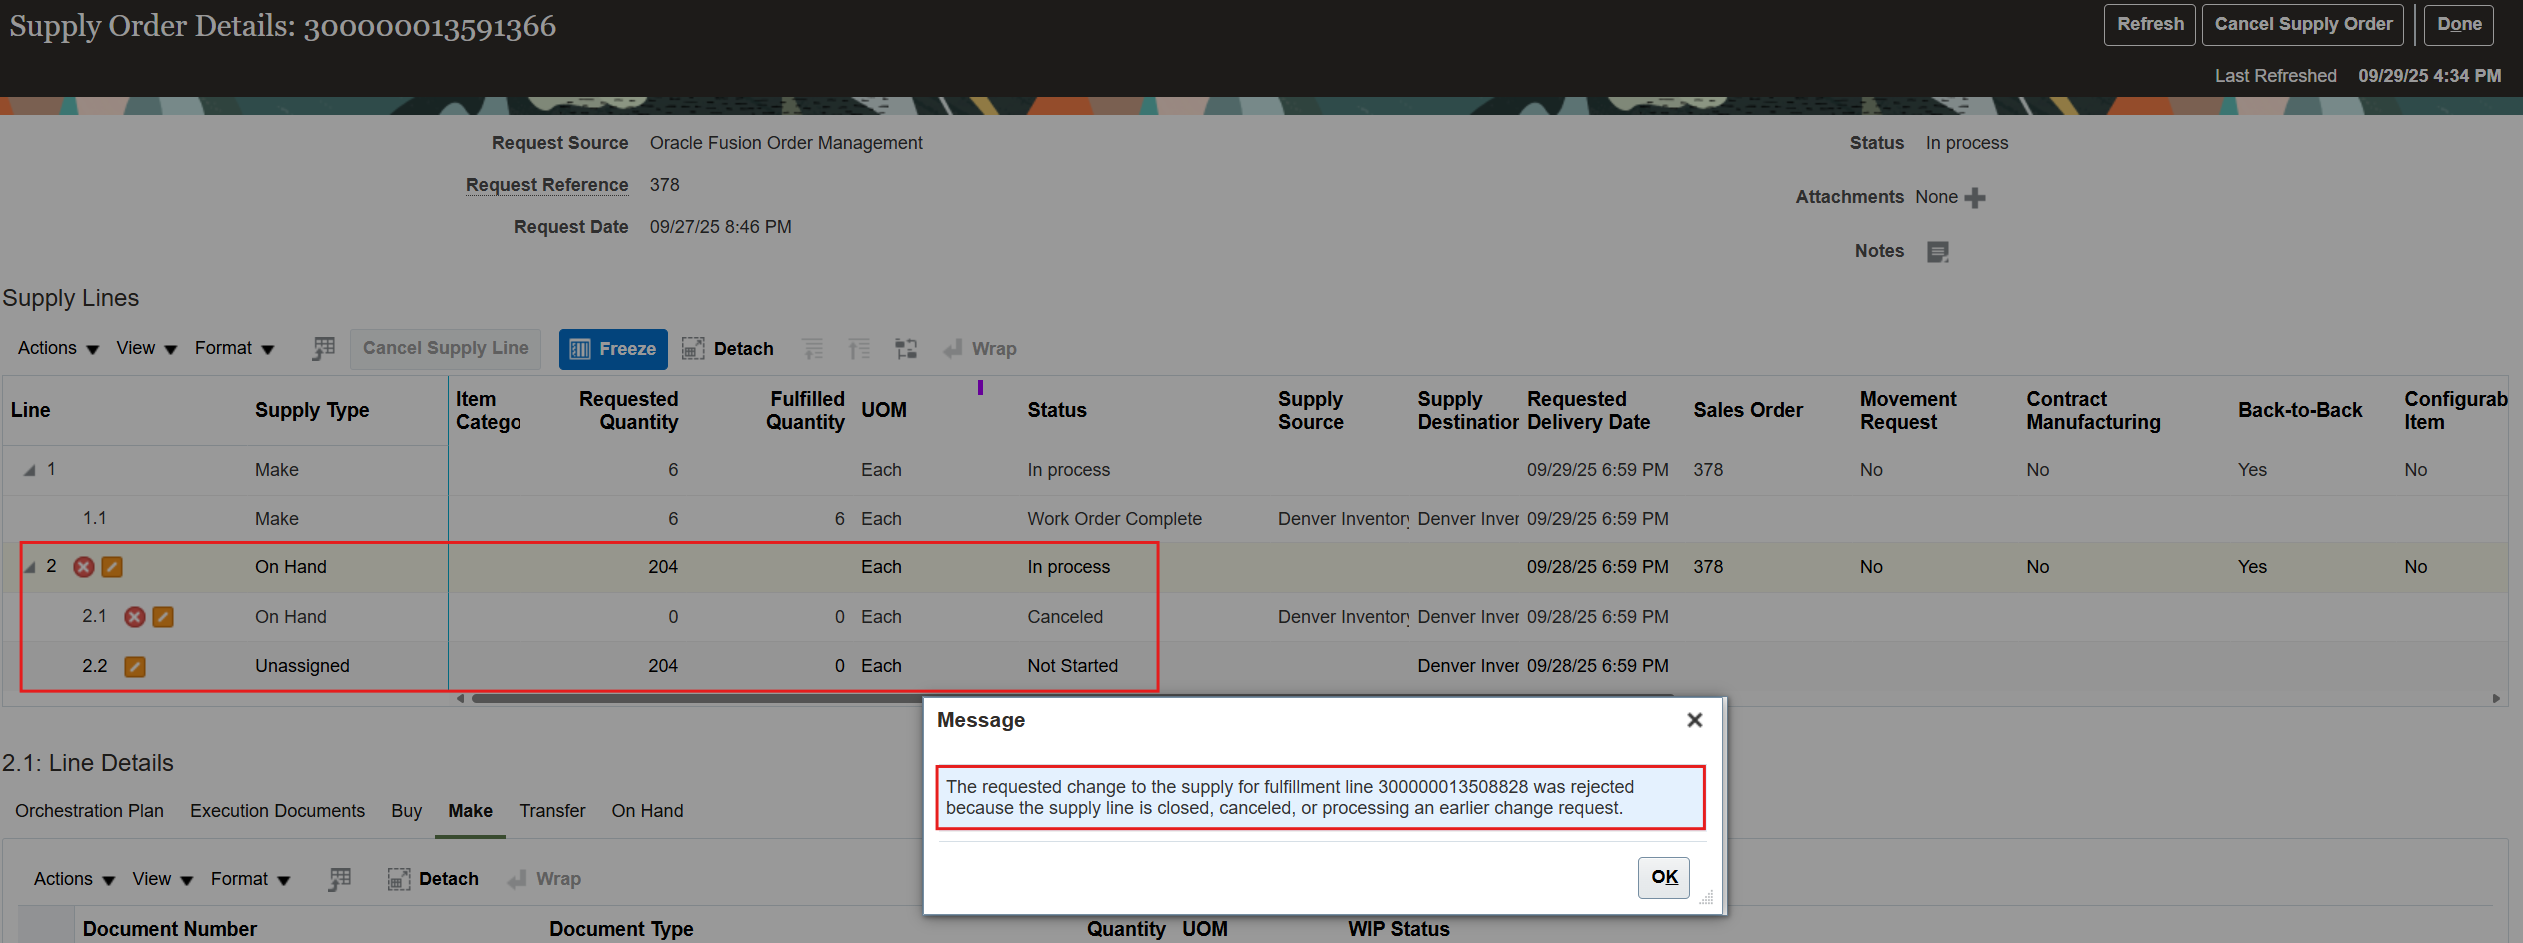Open the Buy tab

tap(406, 811)
